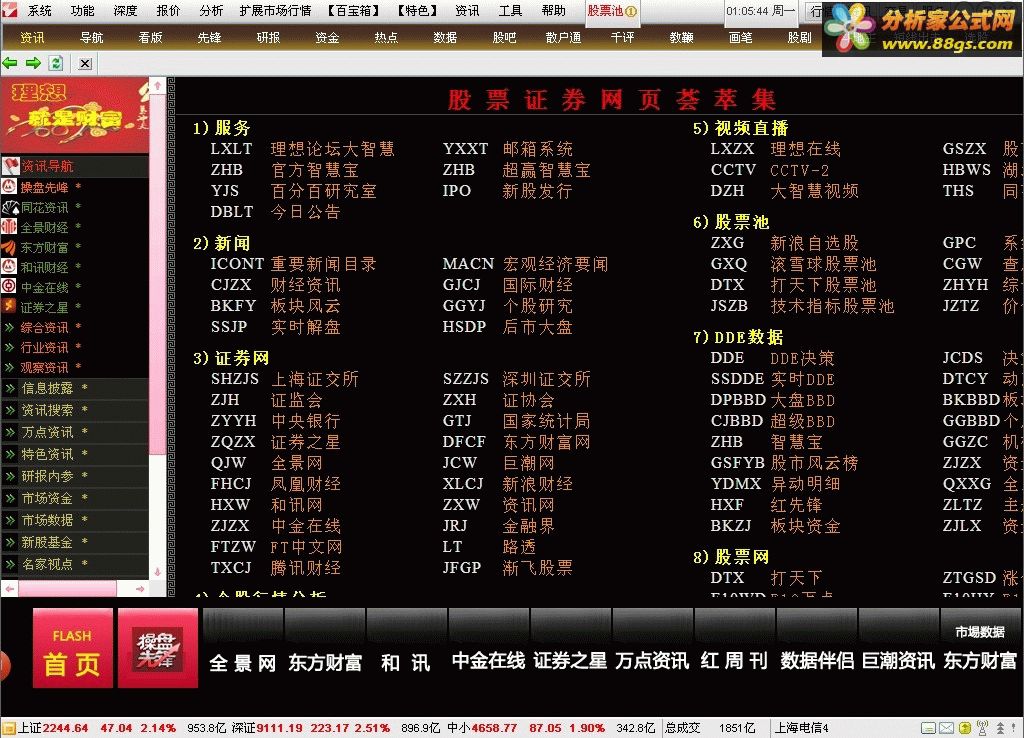
Task: Switch to the 研报 tab
Action: 268,38
